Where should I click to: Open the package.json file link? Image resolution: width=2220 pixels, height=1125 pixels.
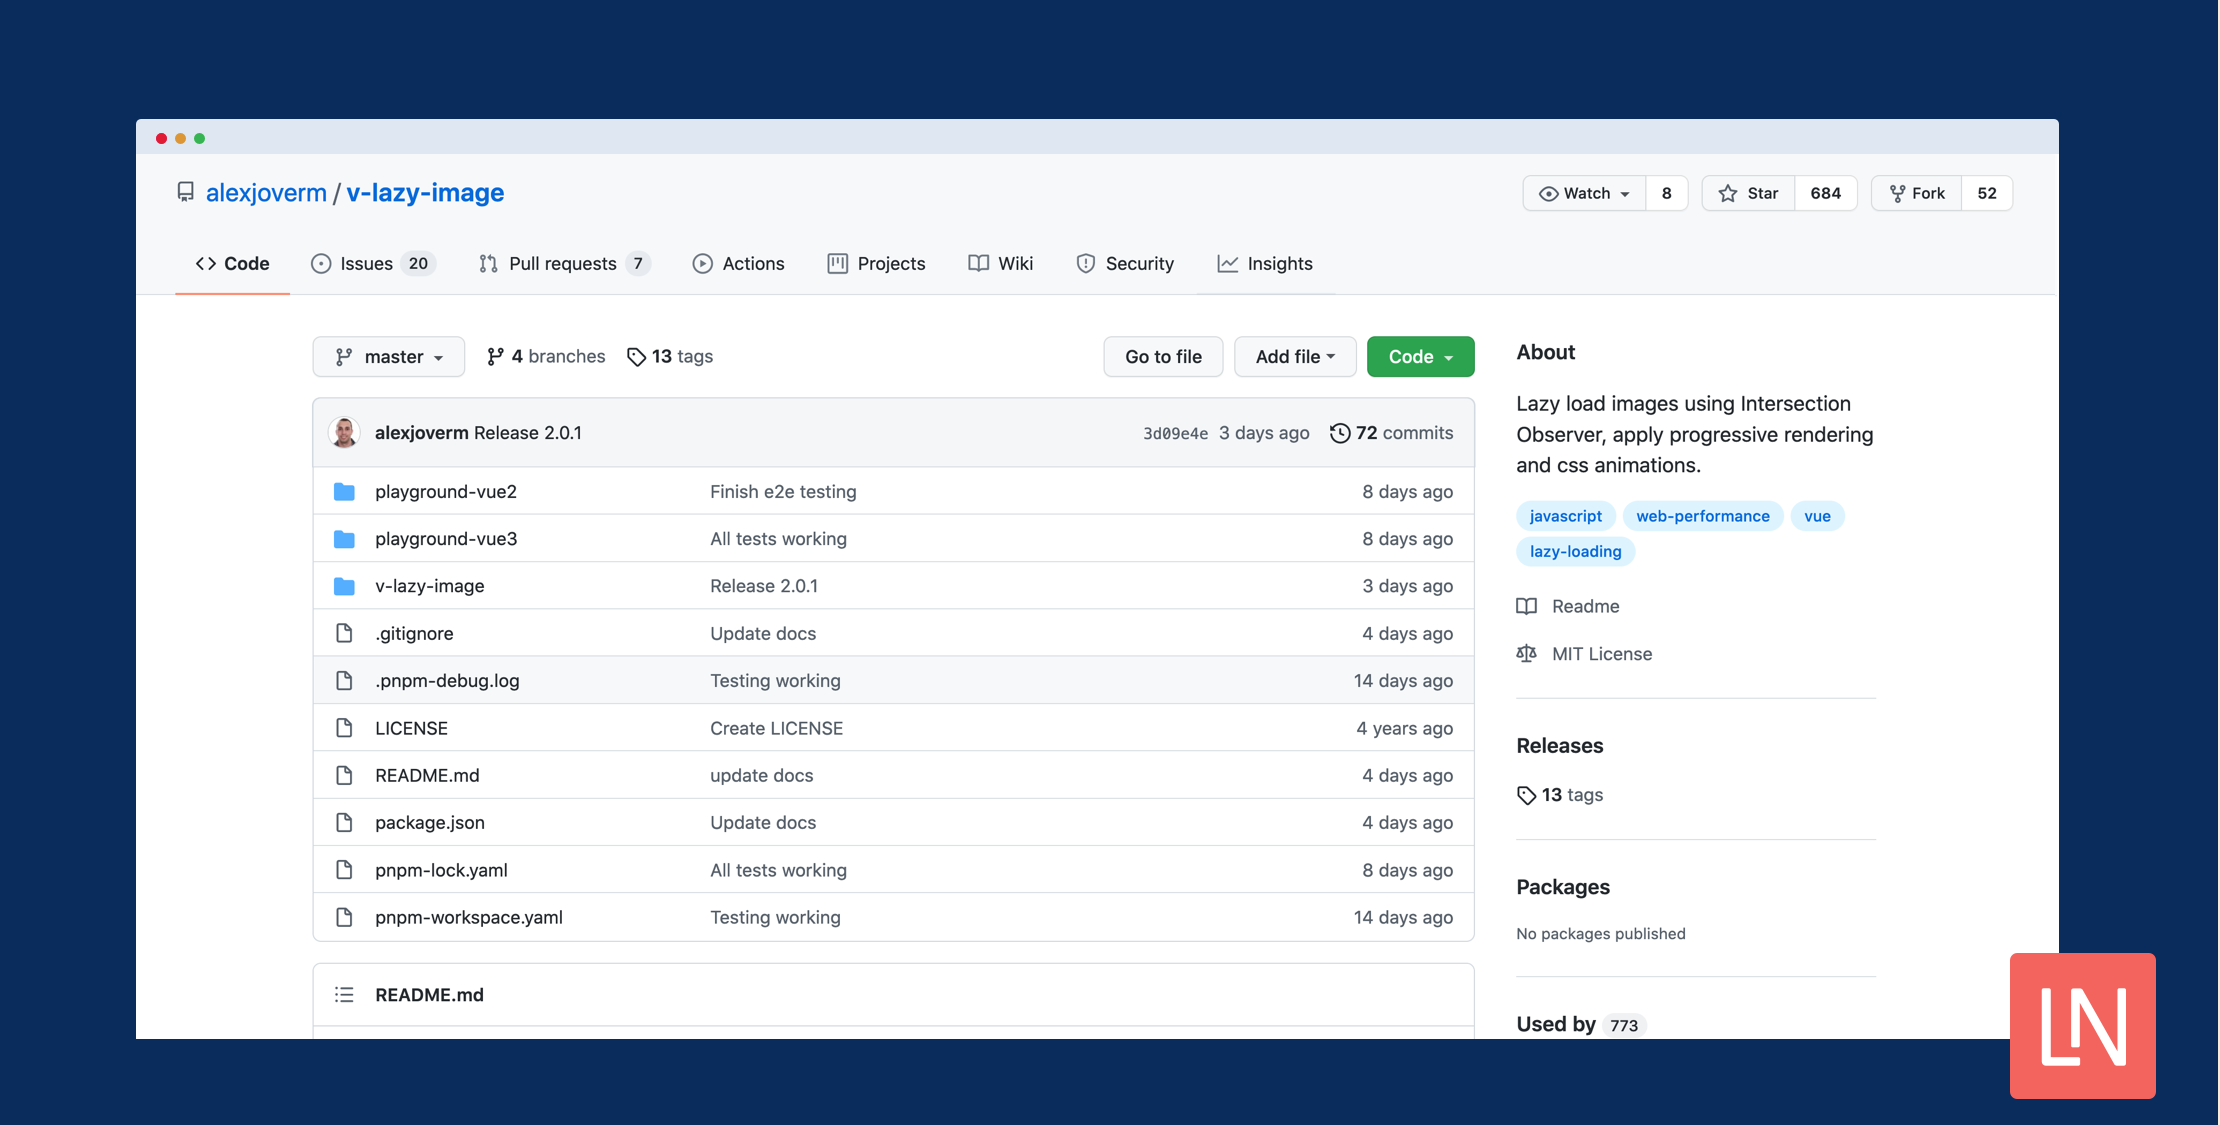point(430,822)
